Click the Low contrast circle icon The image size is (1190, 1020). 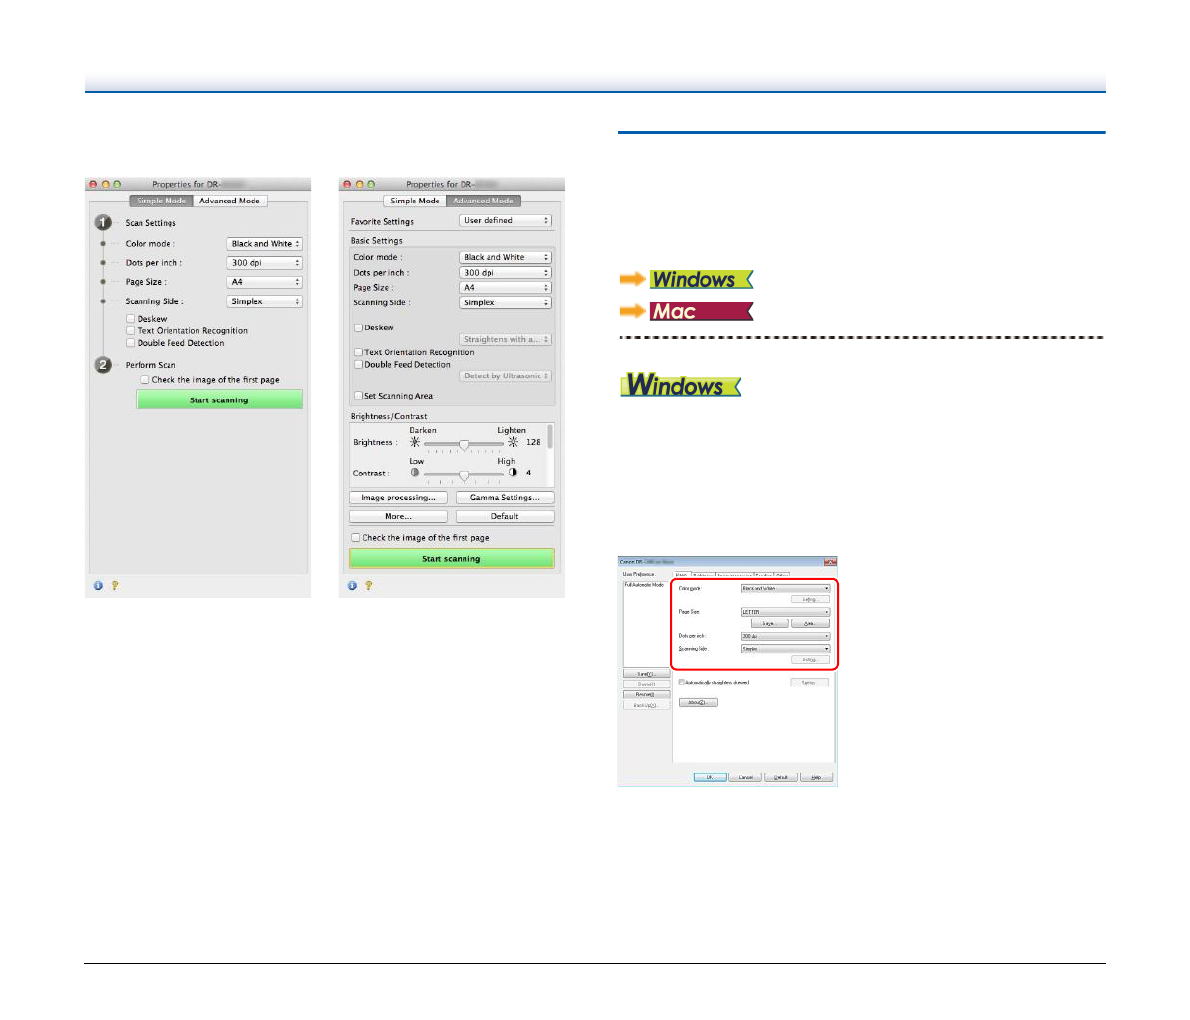pos(415,473)
